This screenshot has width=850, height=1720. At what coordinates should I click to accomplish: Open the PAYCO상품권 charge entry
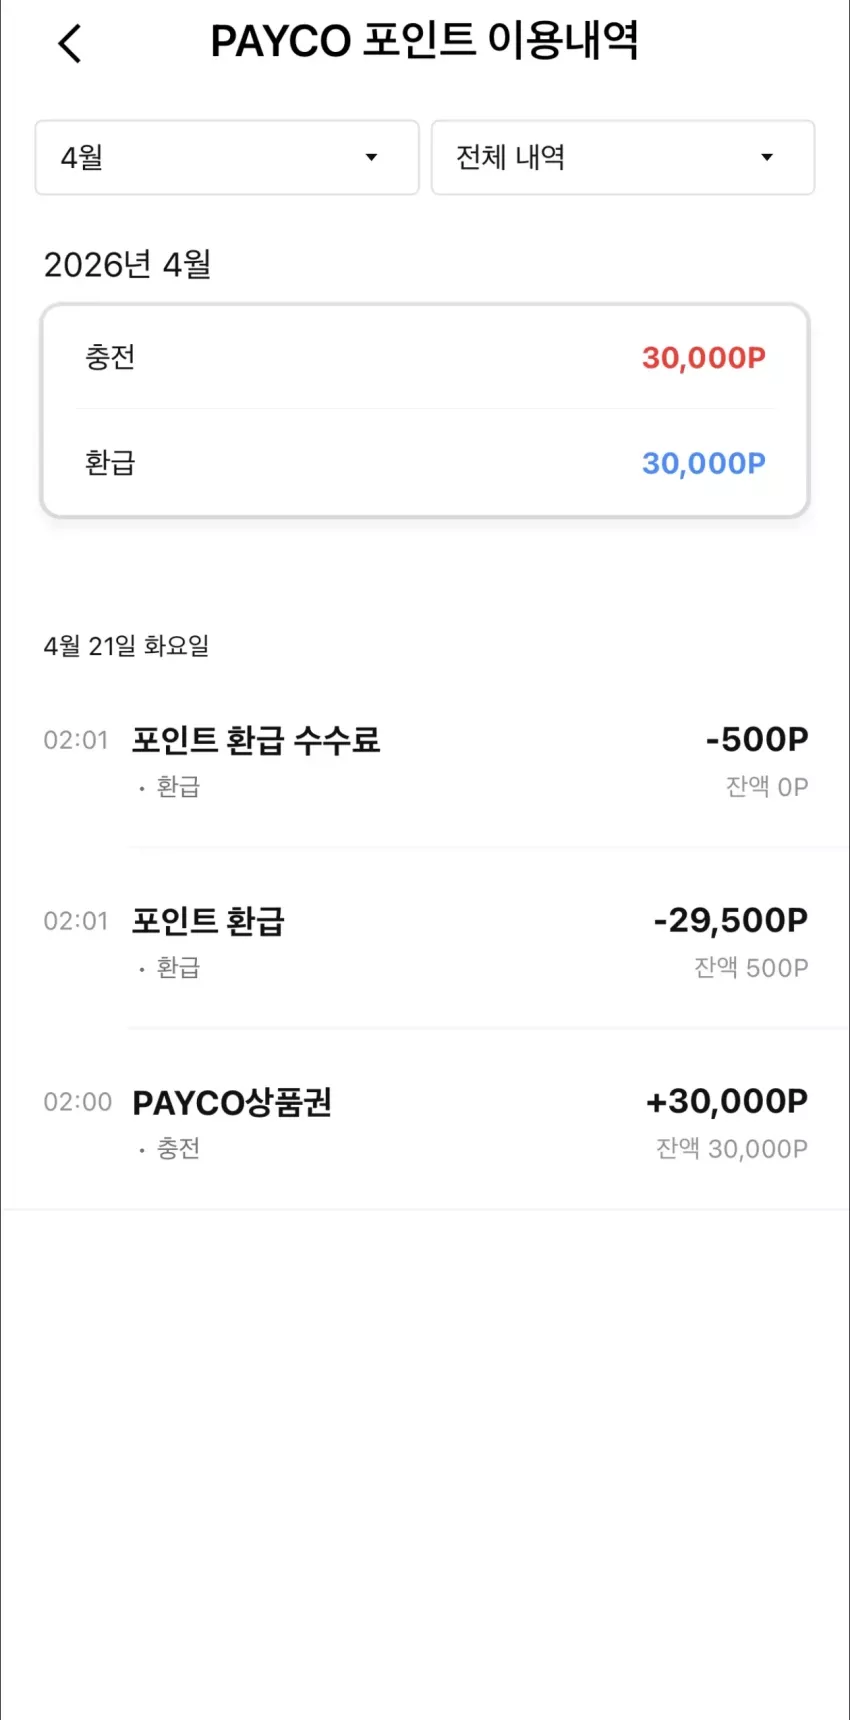coord(425,1122)
